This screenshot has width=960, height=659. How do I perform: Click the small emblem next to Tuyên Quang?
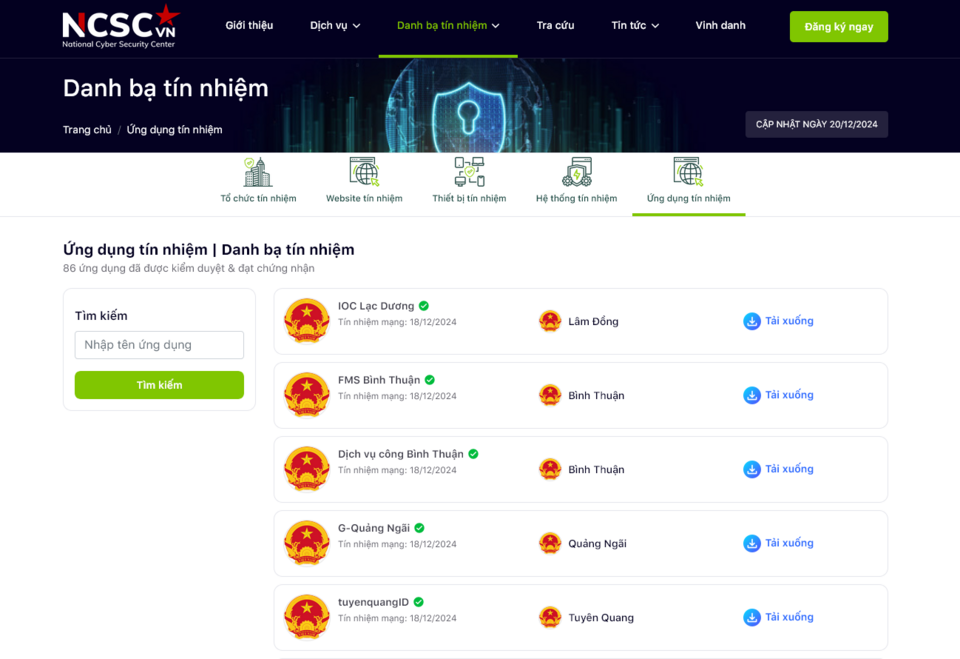coord(550,617)
